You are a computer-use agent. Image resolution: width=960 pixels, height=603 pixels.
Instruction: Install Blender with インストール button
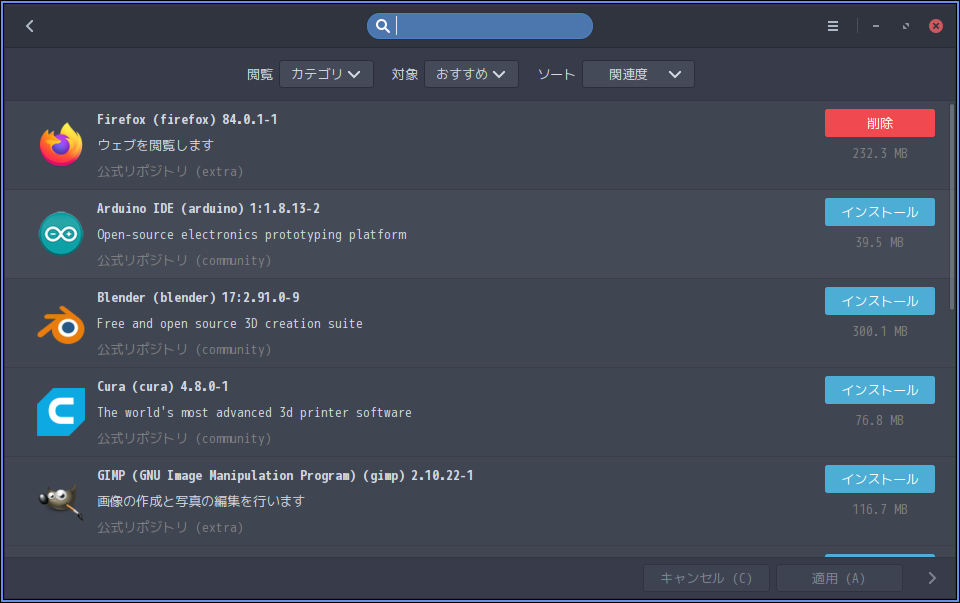879,301
